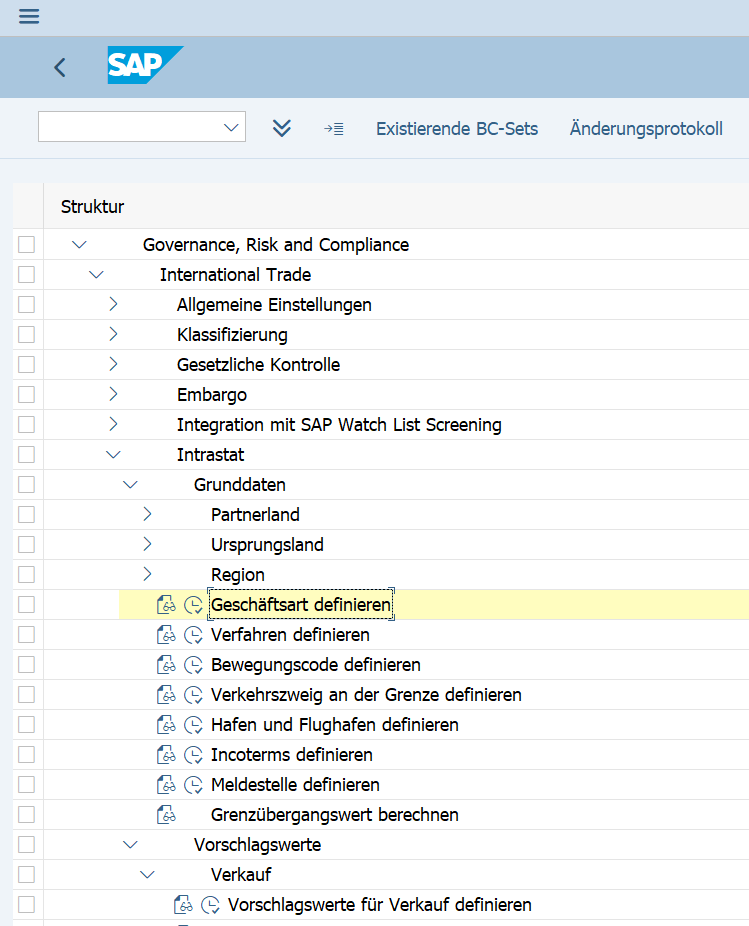Collapse the Intrastat tree node
Screen dimensions: 749x926
(113, 455)
